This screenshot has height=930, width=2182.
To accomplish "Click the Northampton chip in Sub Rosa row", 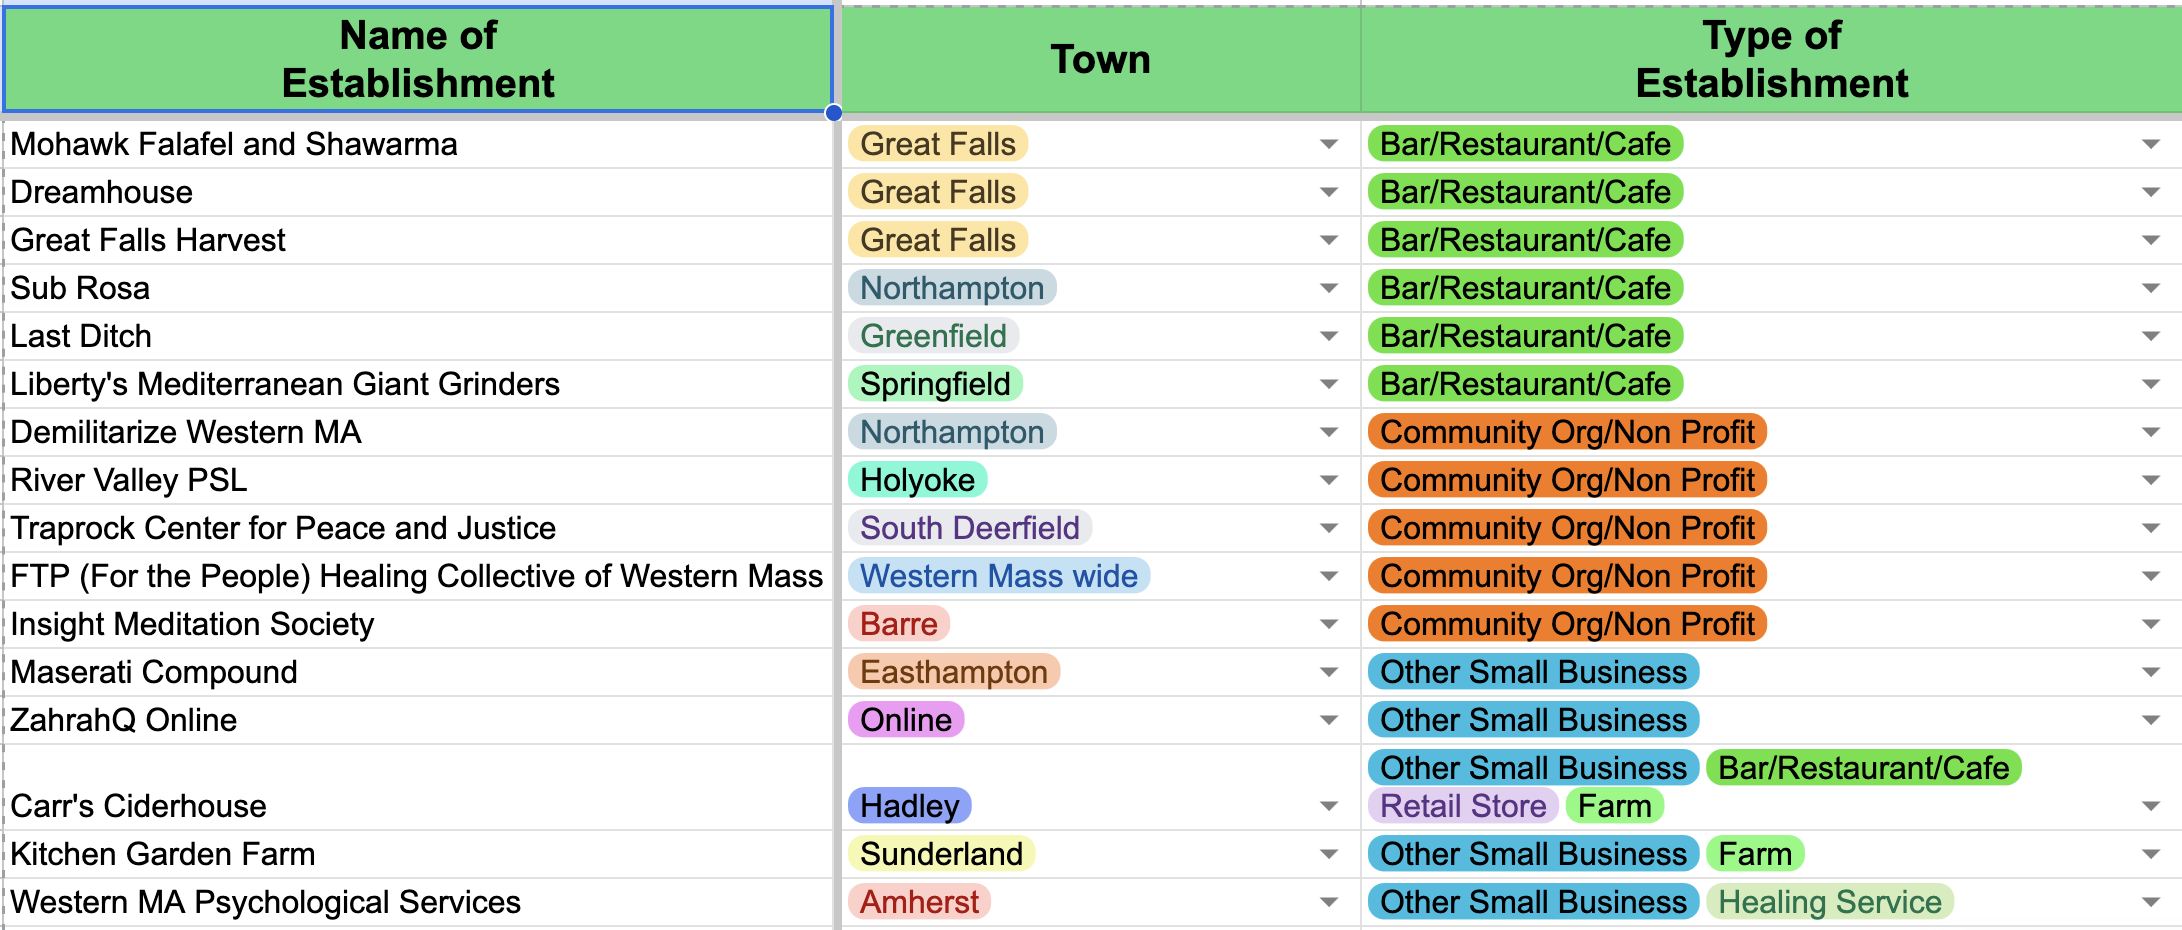I will (x=952, y=288).
